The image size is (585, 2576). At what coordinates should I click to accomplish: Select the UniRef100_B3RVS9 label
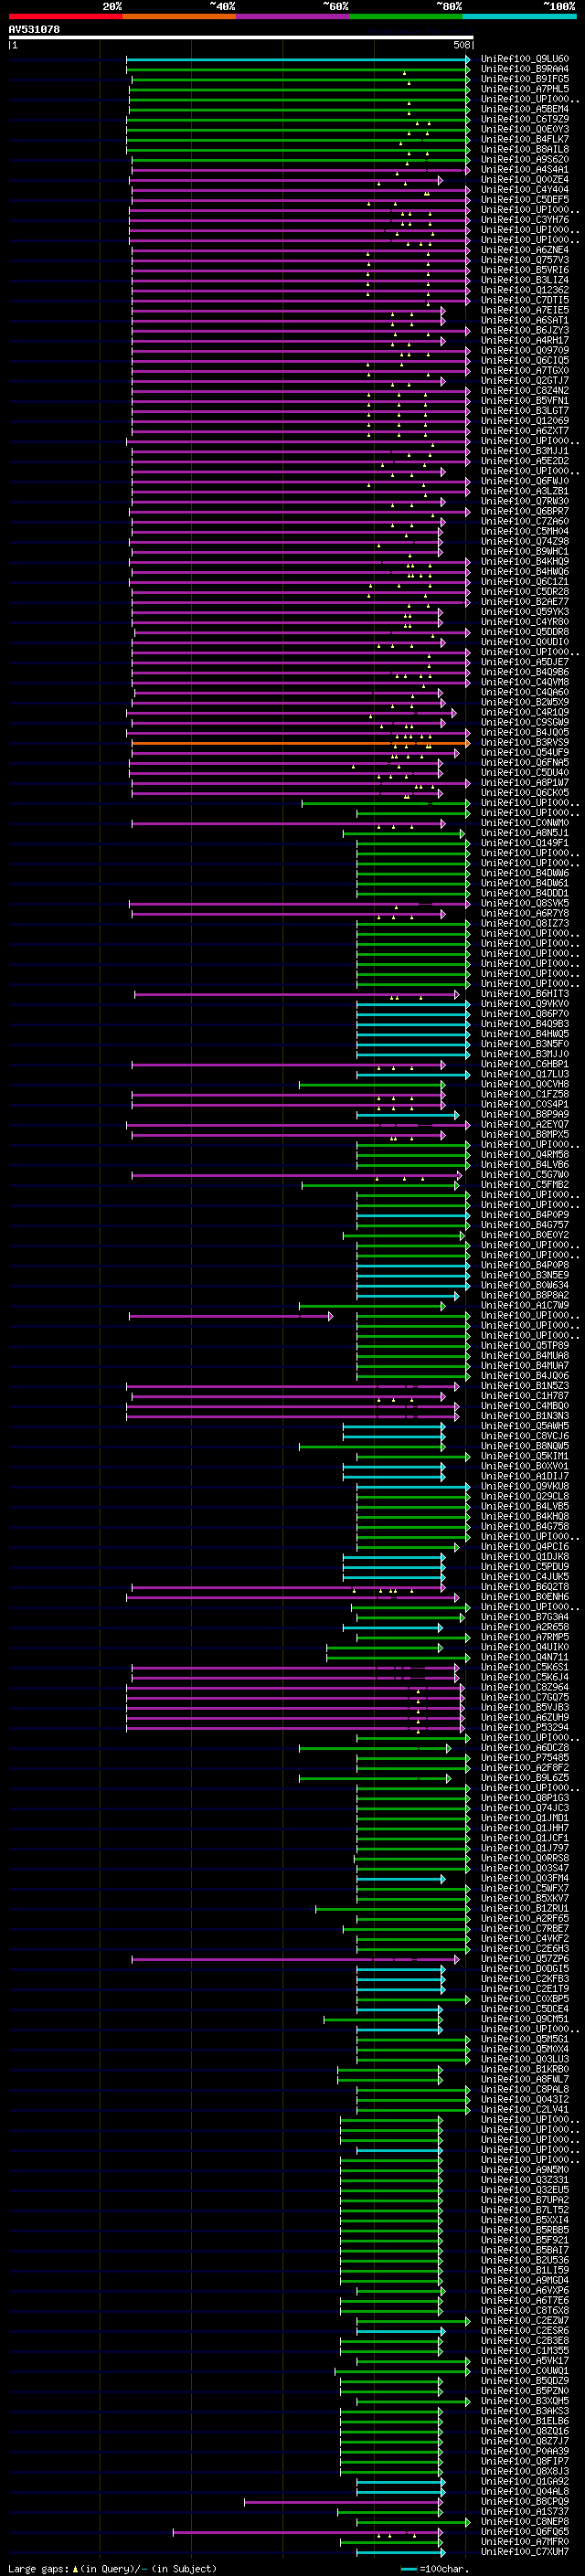524,743
